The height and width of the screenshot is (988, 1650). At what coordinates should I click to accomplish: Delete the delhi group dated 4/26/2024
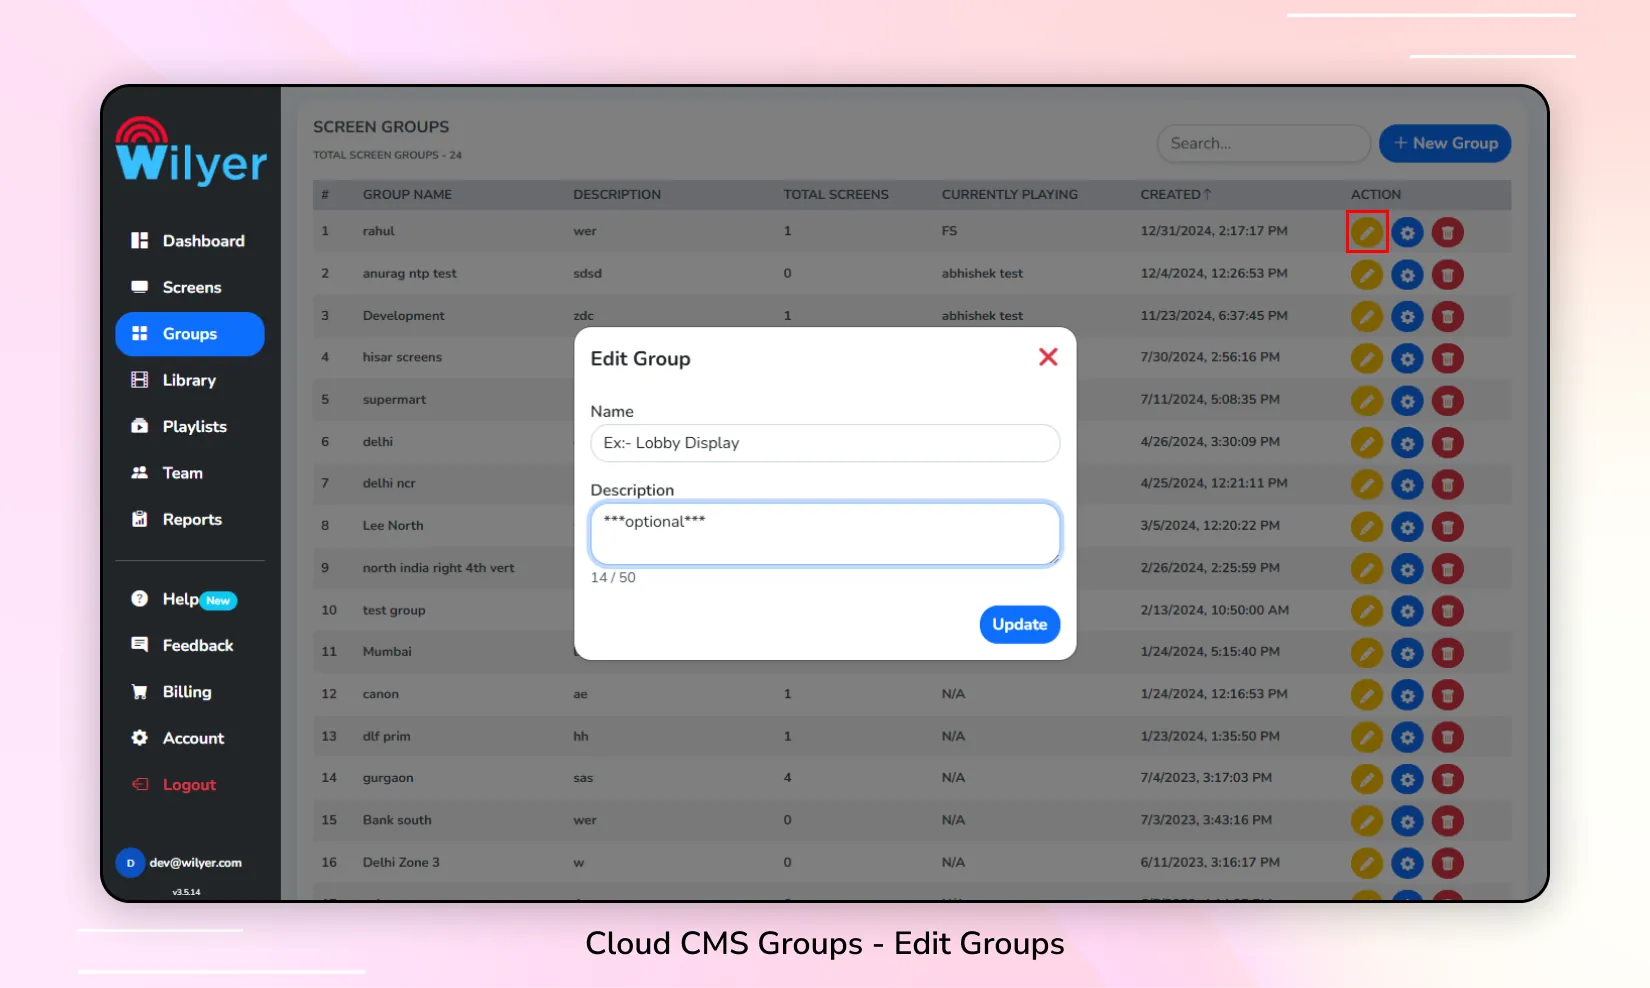[x=1447, y=443]
